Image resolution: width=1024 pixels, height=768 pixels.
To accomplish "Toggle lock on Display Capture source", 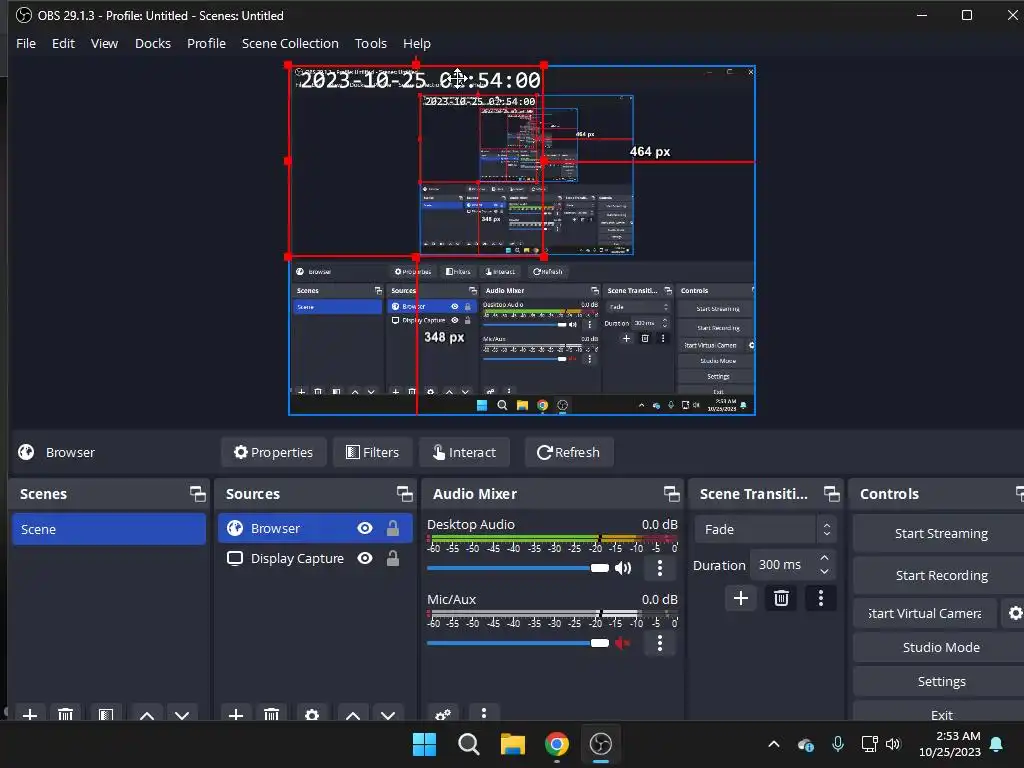I will click(x=392, y=558).
